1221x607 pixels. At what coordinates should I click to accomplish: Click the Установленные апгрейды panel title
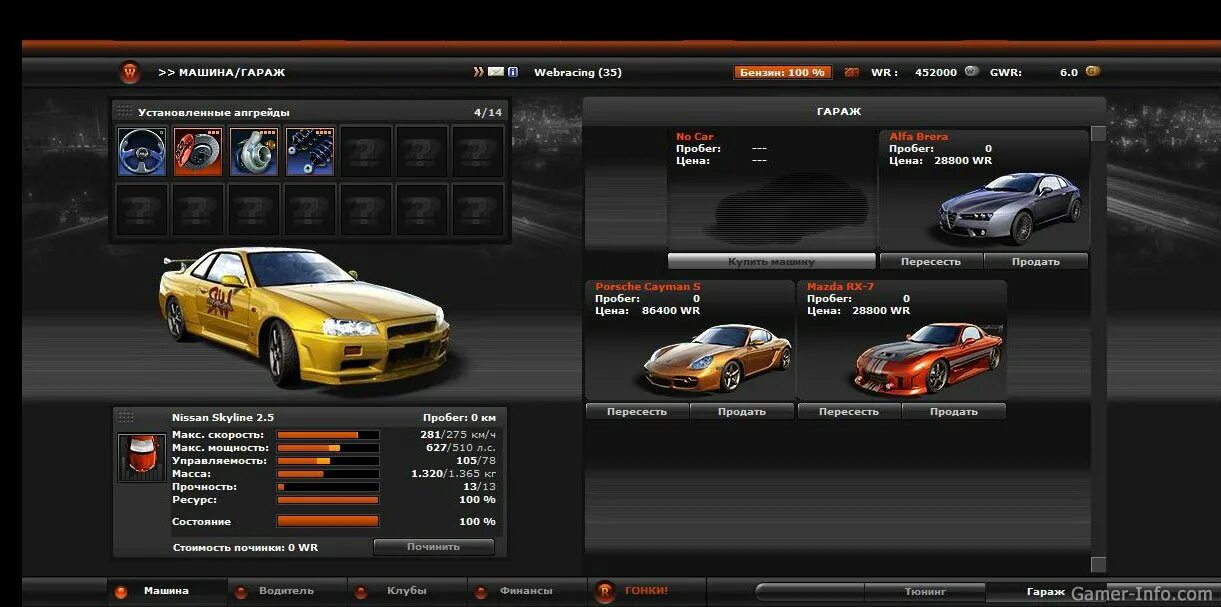pyautogui.click(x=214, y=112)
